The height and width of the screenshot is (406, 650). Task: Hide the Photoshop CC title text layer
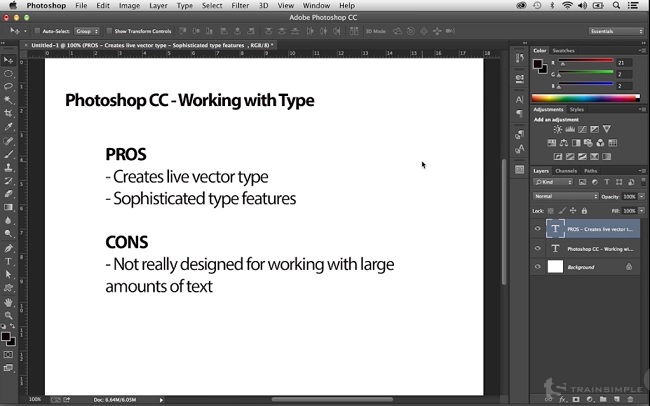click(x=537, y=248)
